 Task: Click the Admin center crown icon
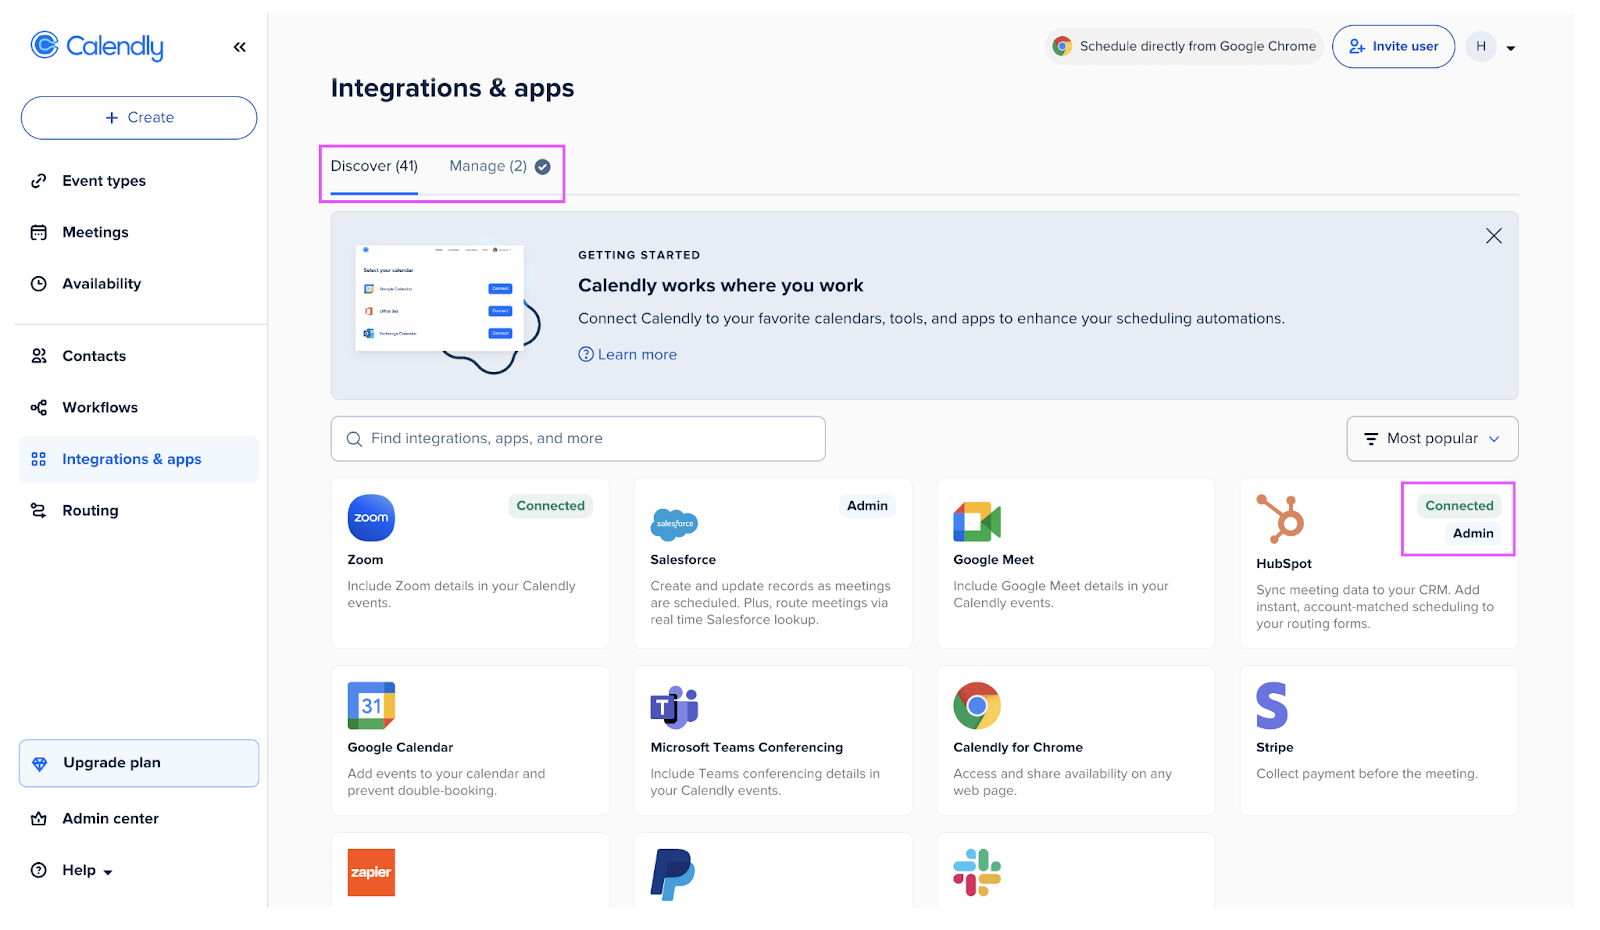coord(39,818)
